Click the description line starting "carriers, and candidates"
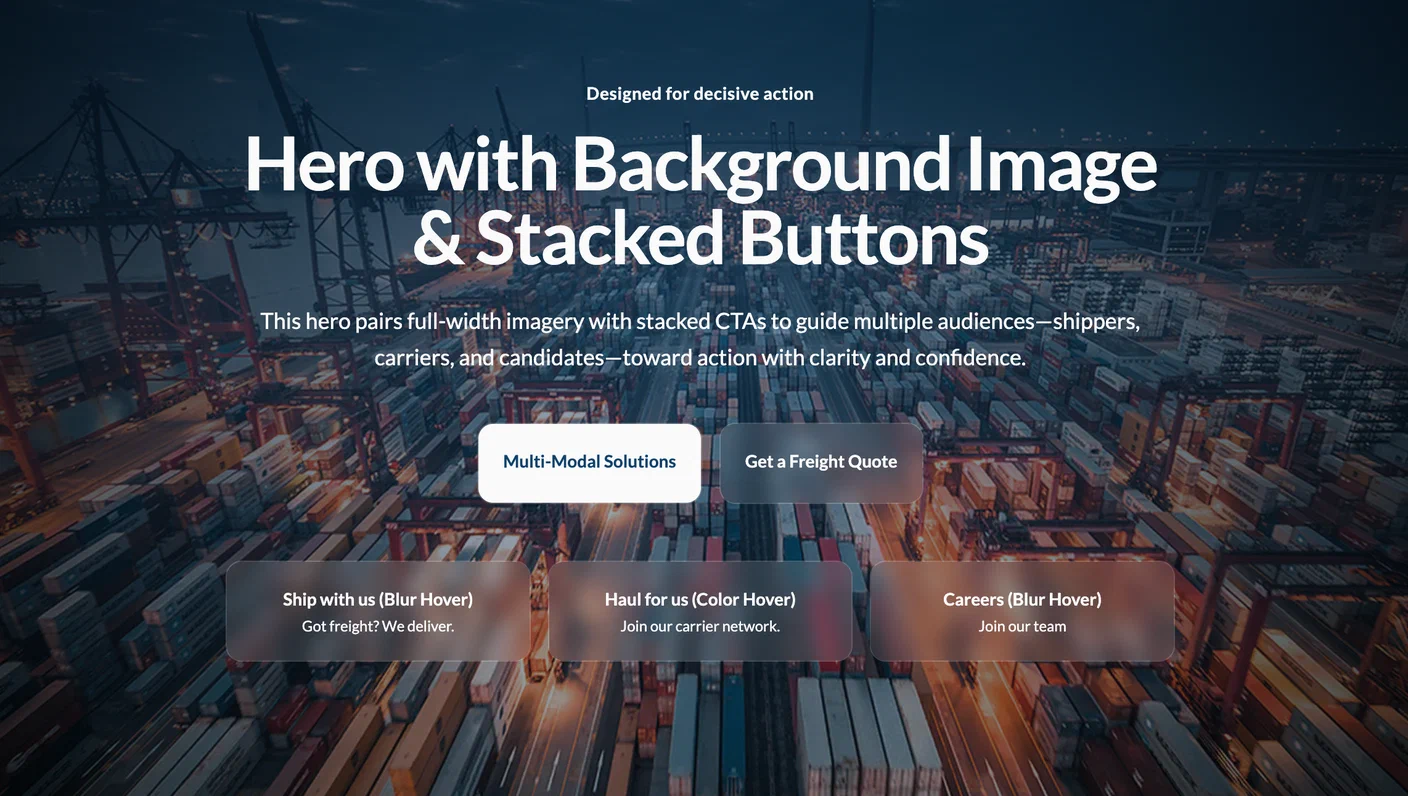The image size is (1408, 796). [700, 357]
